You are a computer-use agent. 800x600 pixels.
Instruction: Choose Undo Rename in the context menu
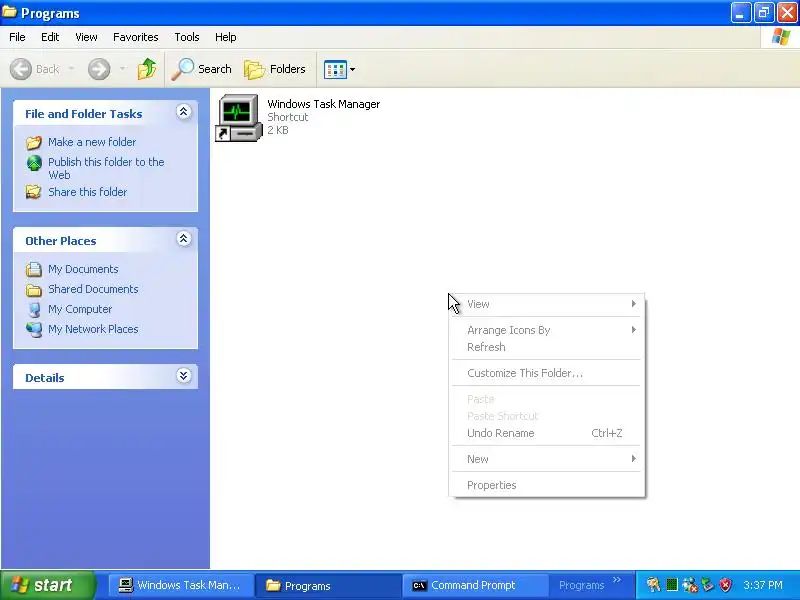(546, 433)
